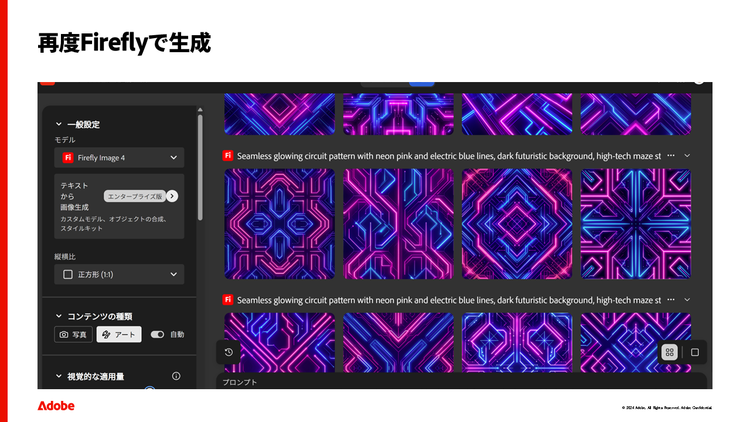The image size is (750, 422).
Task: Click the settings panel vertical scrollbar
Action: [200, 167]
